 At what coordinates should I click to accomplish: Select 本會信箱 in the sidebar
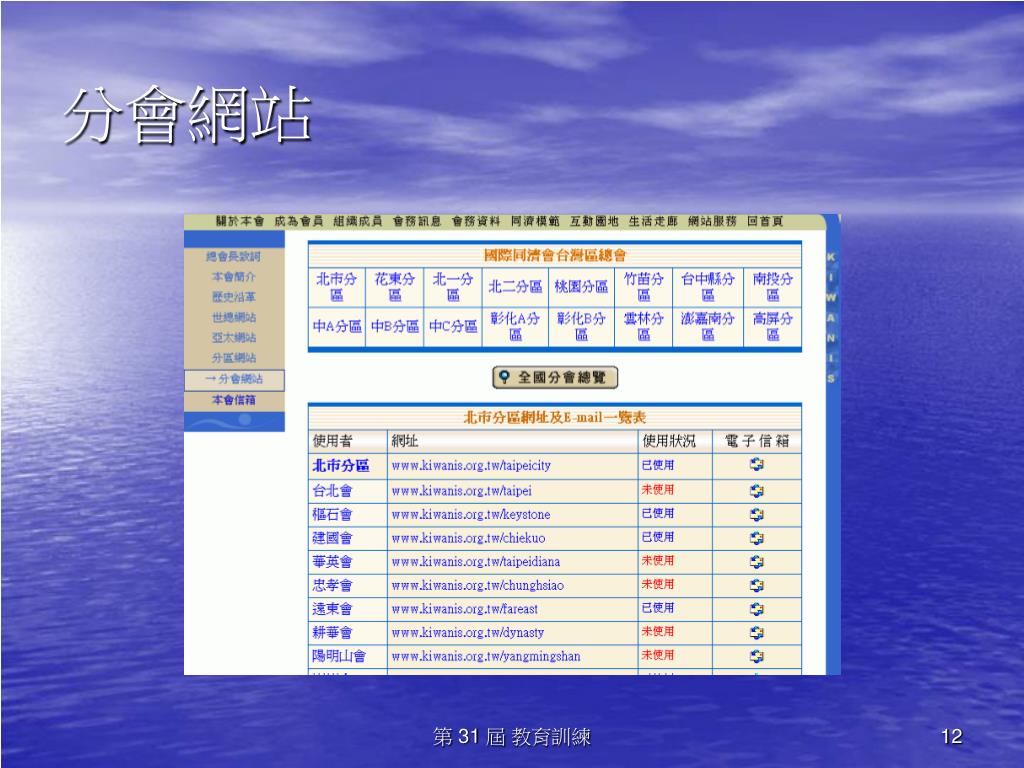click(233, 400)
